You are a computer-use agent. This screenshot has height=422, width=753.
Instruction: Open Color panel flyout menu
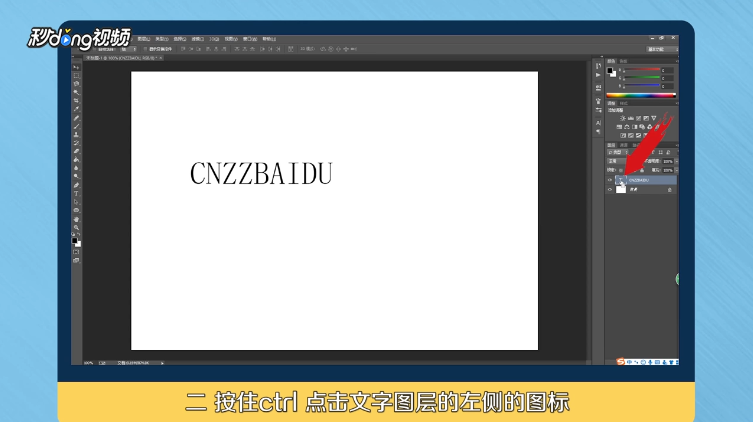[x=677, y=61]
